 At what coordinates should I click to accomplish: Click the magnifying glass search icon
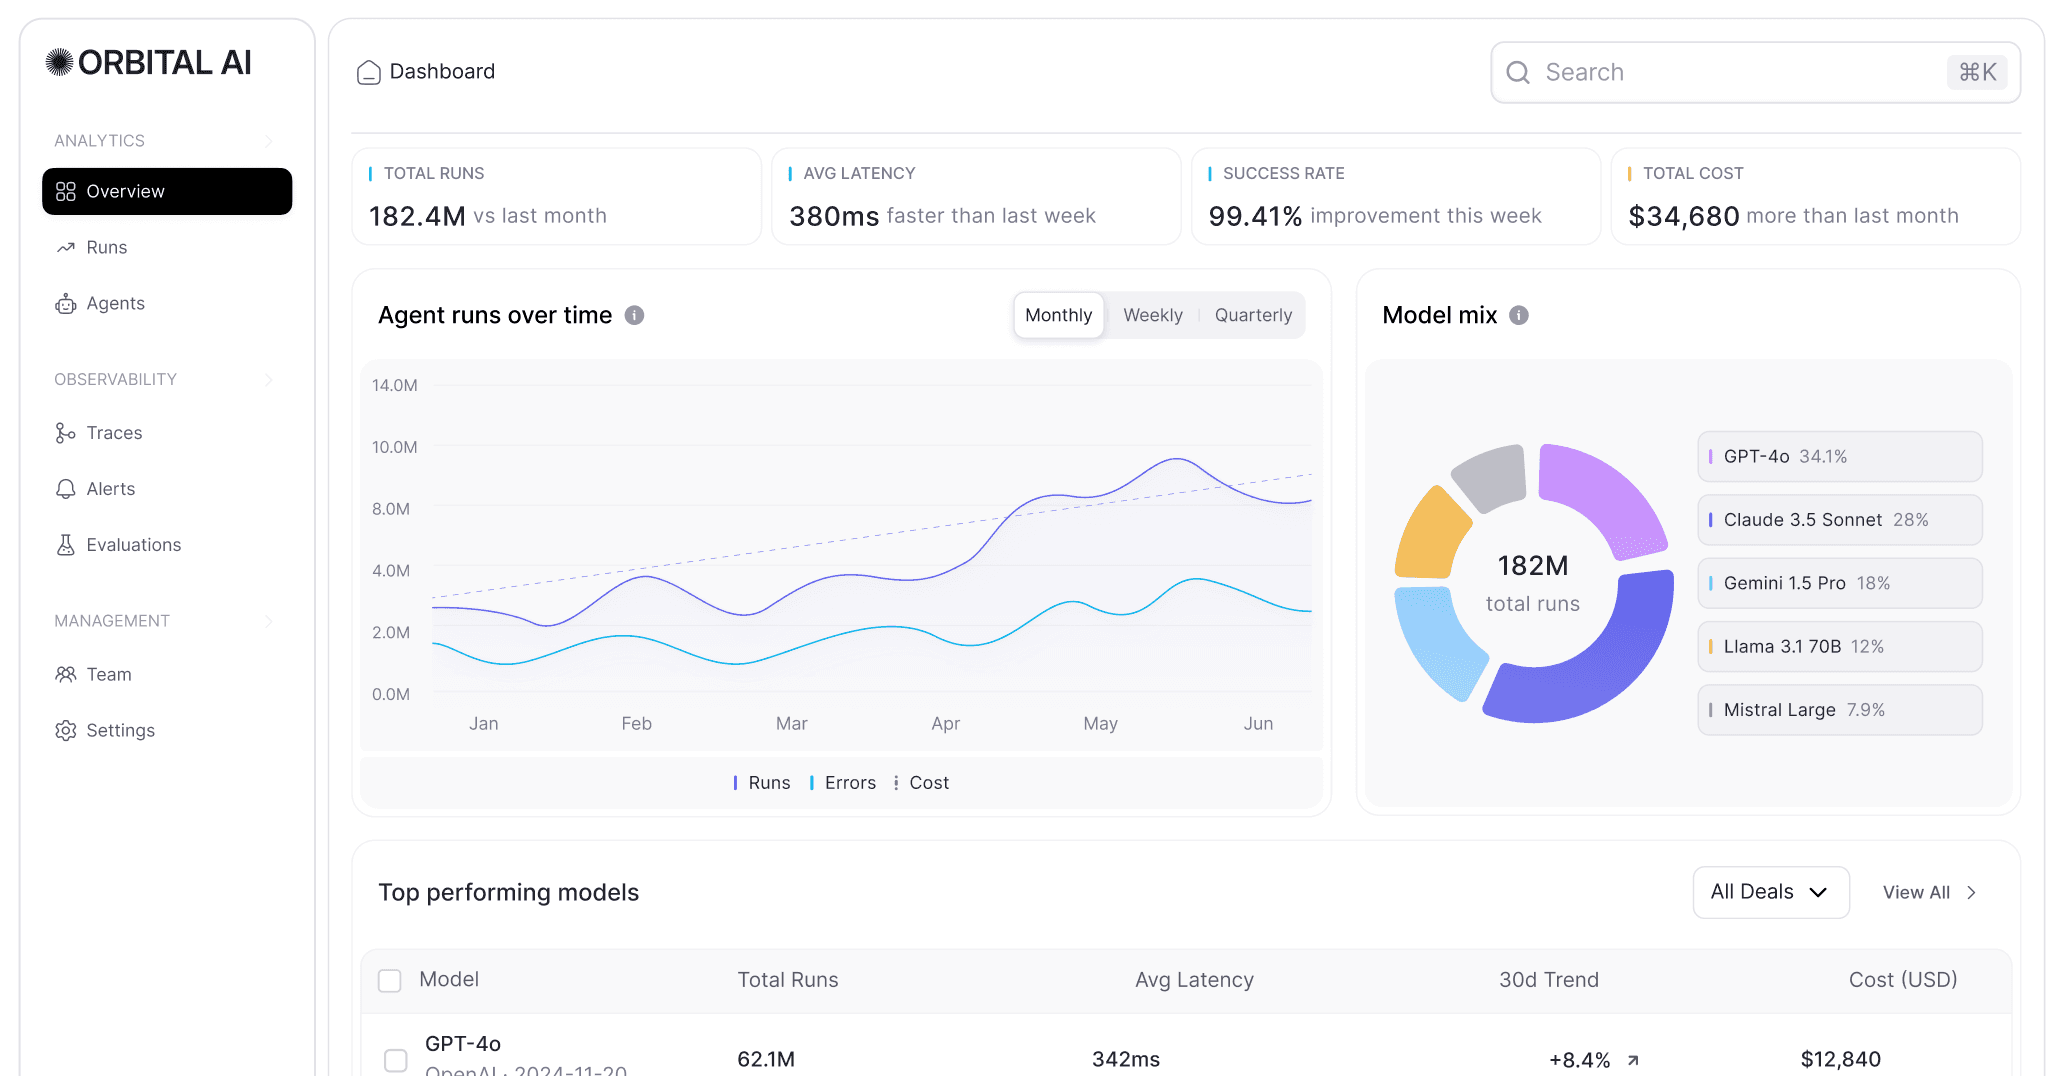pos(1518,72)
